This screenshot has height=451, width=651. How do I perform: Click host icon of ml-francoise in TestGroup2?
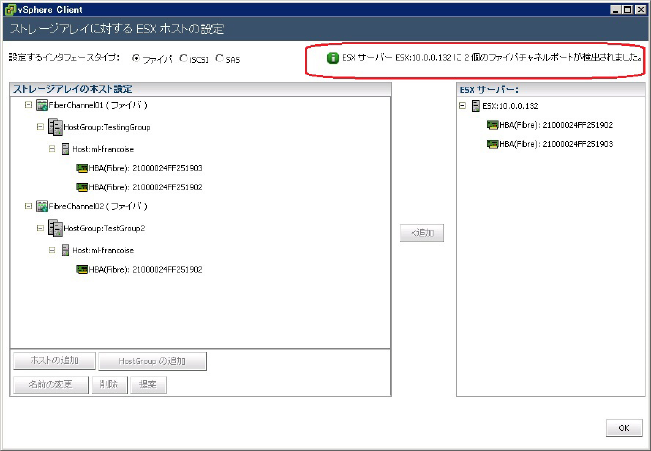(x=65, y=250)
